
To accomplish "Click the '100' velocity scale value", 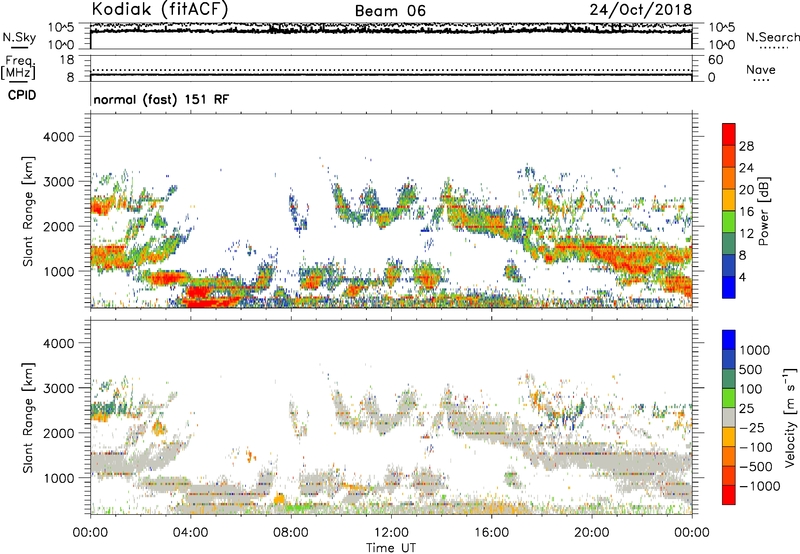I will pos(751,389).
